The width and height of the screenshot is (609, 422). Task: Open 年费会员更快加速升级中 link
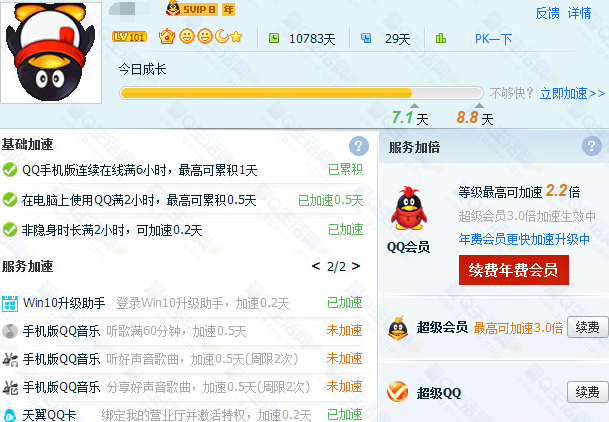[524, 239]
